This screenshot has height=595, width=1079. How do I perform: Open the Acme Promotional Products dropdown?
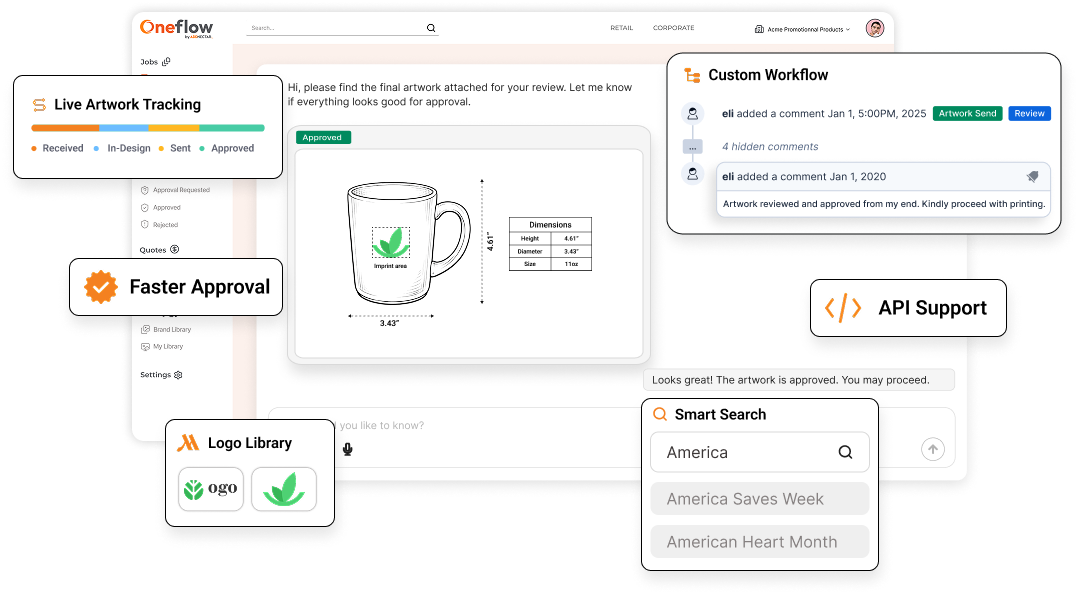[x=806, y=30]
